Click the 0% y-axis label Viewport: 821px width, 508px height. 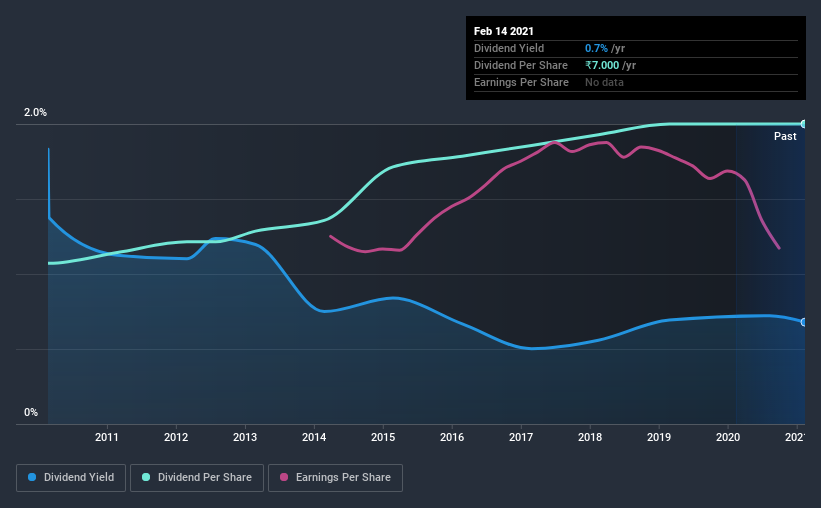[x=31, y=413]
